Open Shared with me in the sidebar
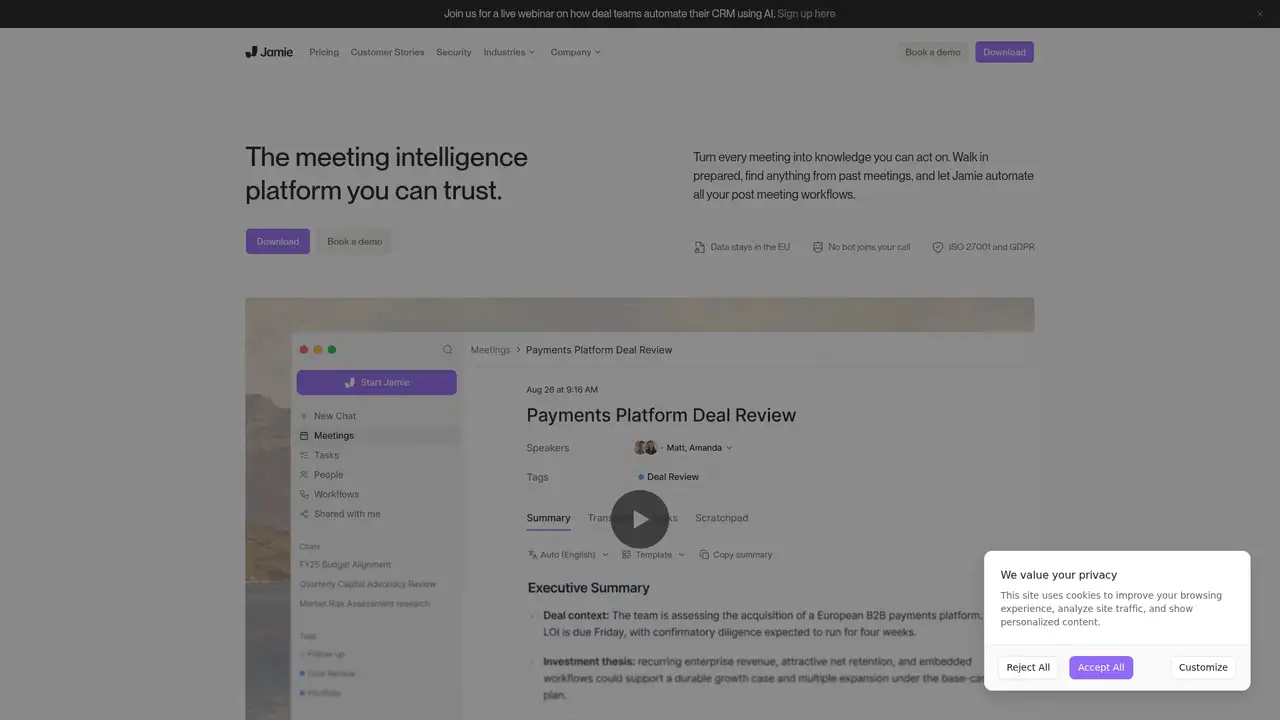 pyautogui.click(x=378, y=514)
